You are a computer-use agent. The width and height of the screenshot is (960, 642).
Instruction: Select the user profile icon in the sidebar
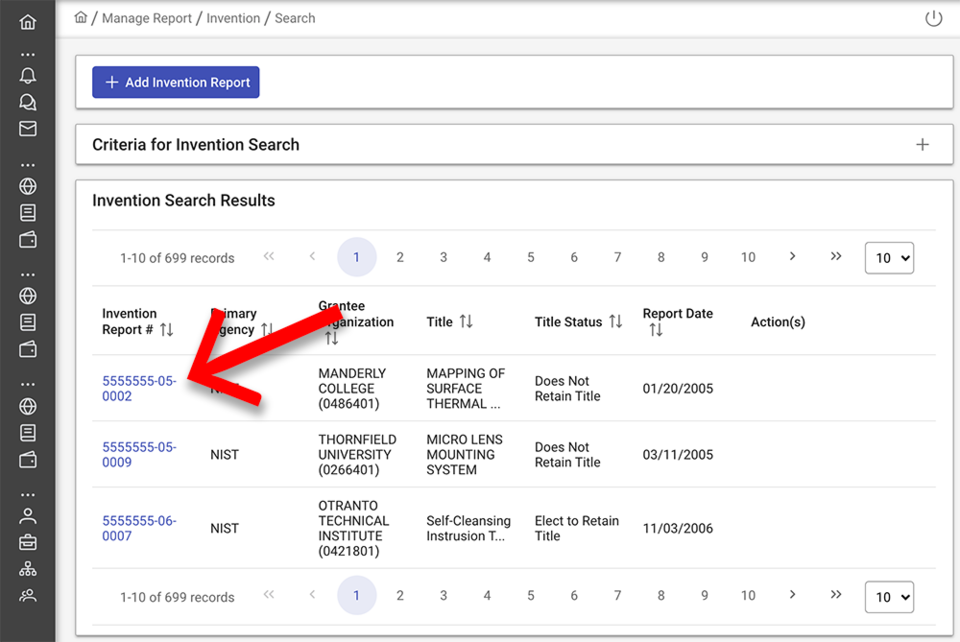click(x=27, y=516)
